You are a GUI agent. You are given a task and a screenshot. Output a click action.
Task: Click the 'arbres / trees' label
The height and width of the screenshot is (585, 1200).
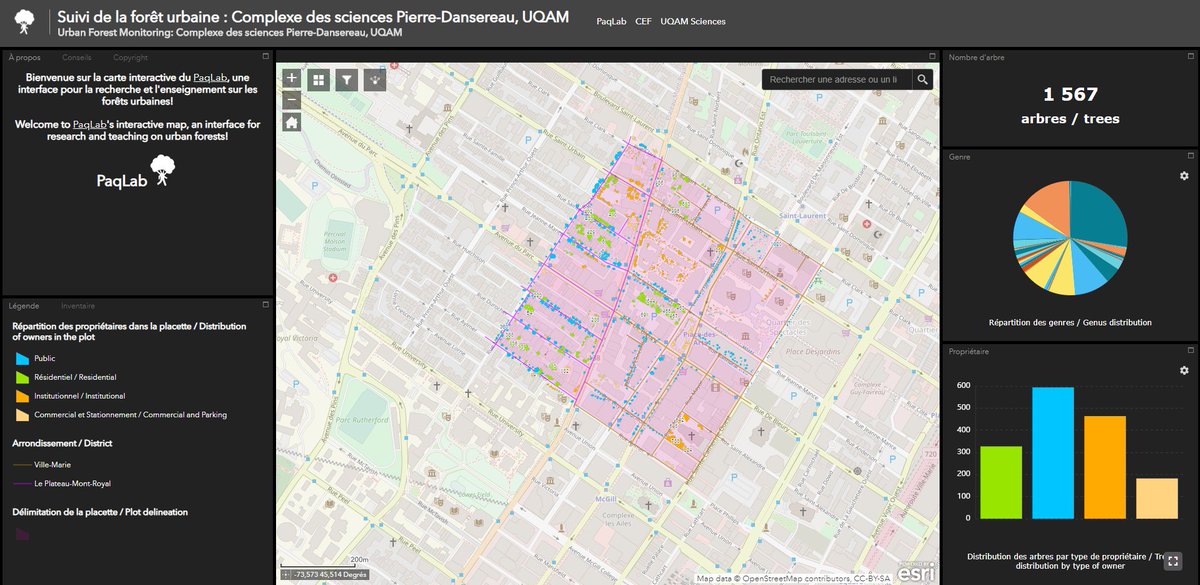pyautogui.click(x=1070, y=118)
